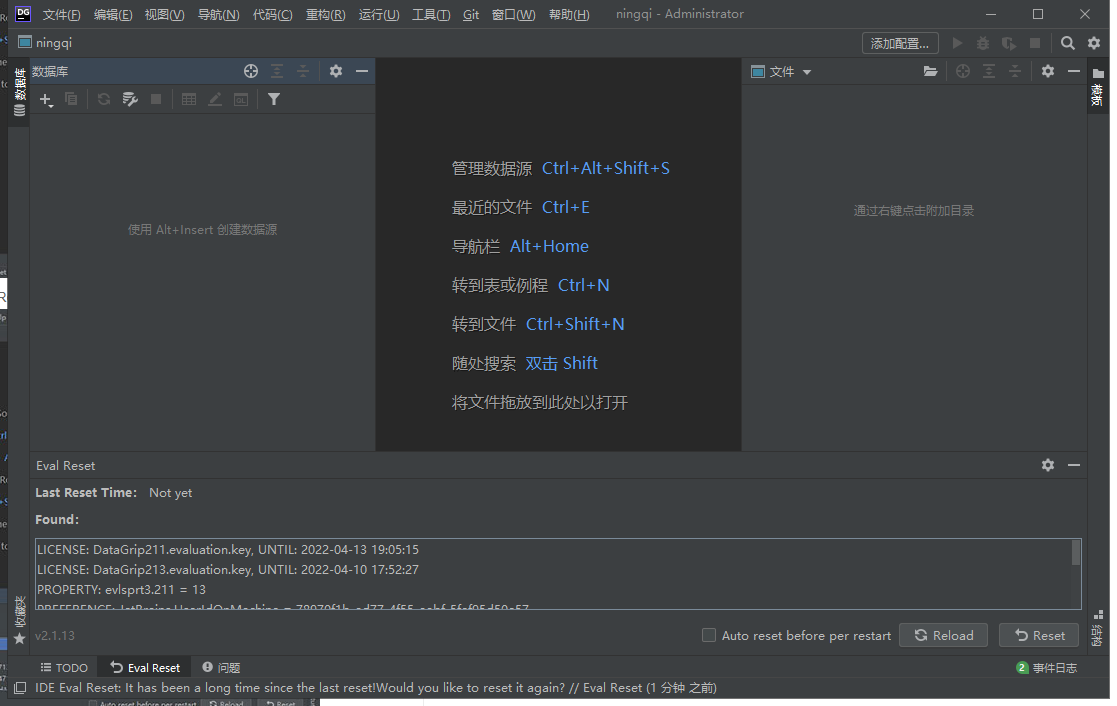Screen dimensions: 1117x706
Task: Open the 视图(V) menu
Action: click(165, 14)
